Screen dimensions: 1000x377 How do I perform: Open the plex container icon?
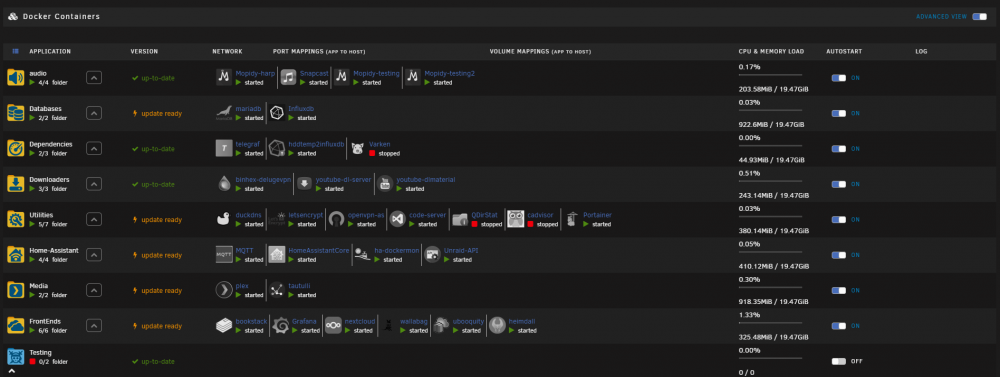(x=224, y=290)
